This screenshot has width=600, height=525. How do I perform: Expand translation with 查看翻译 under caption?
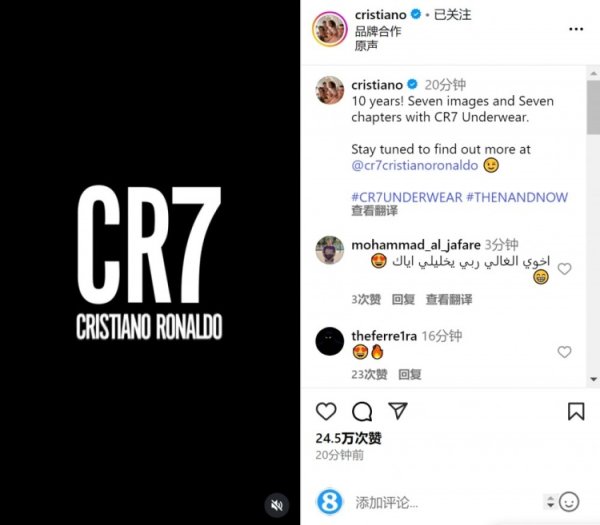[375, 211]
